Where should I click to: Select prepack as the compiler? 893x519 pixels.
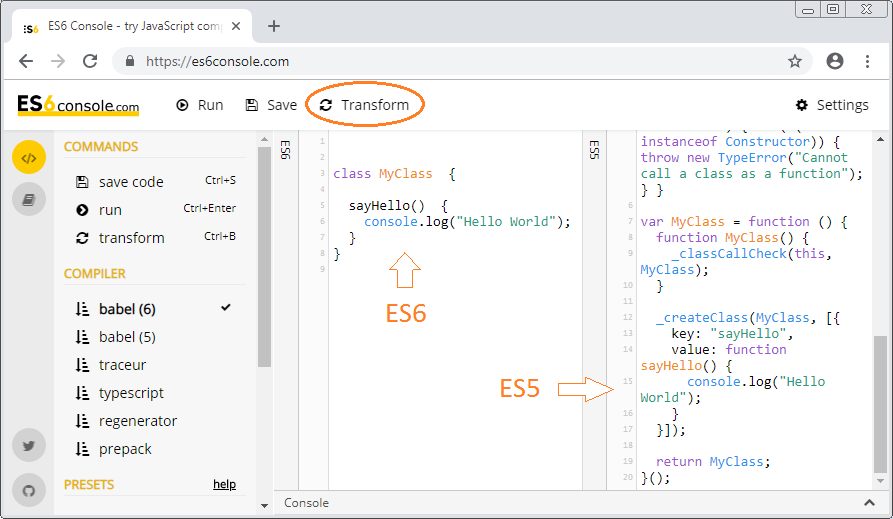125,449
